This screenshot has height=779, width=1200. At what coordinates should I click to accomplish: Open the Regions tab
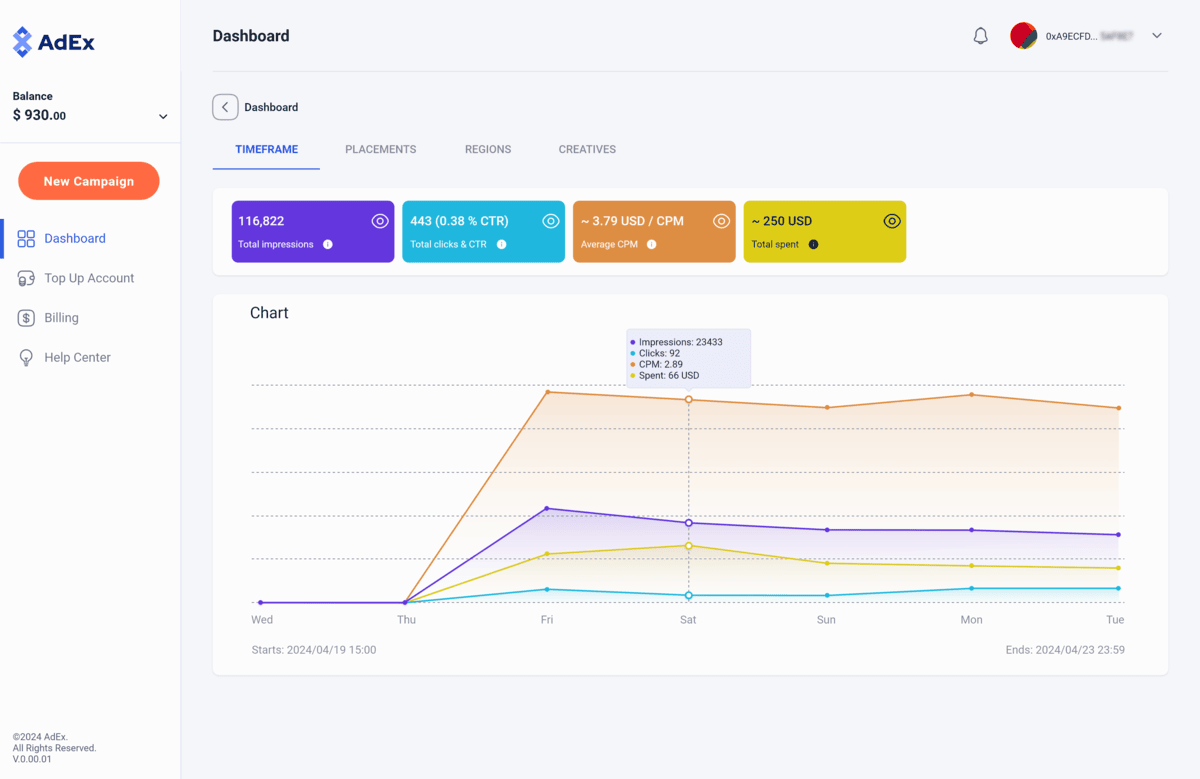point(487,149)
